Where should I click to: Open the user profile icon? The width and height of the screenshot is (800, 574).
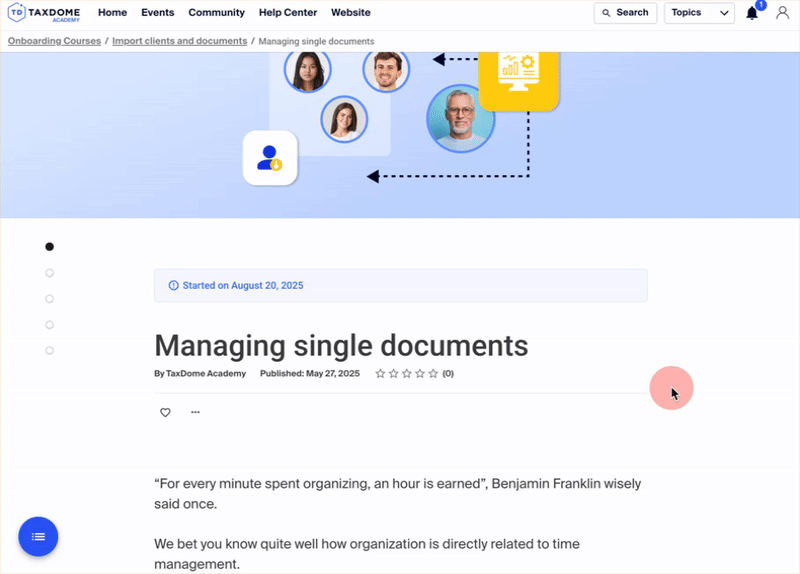point(782,13)
